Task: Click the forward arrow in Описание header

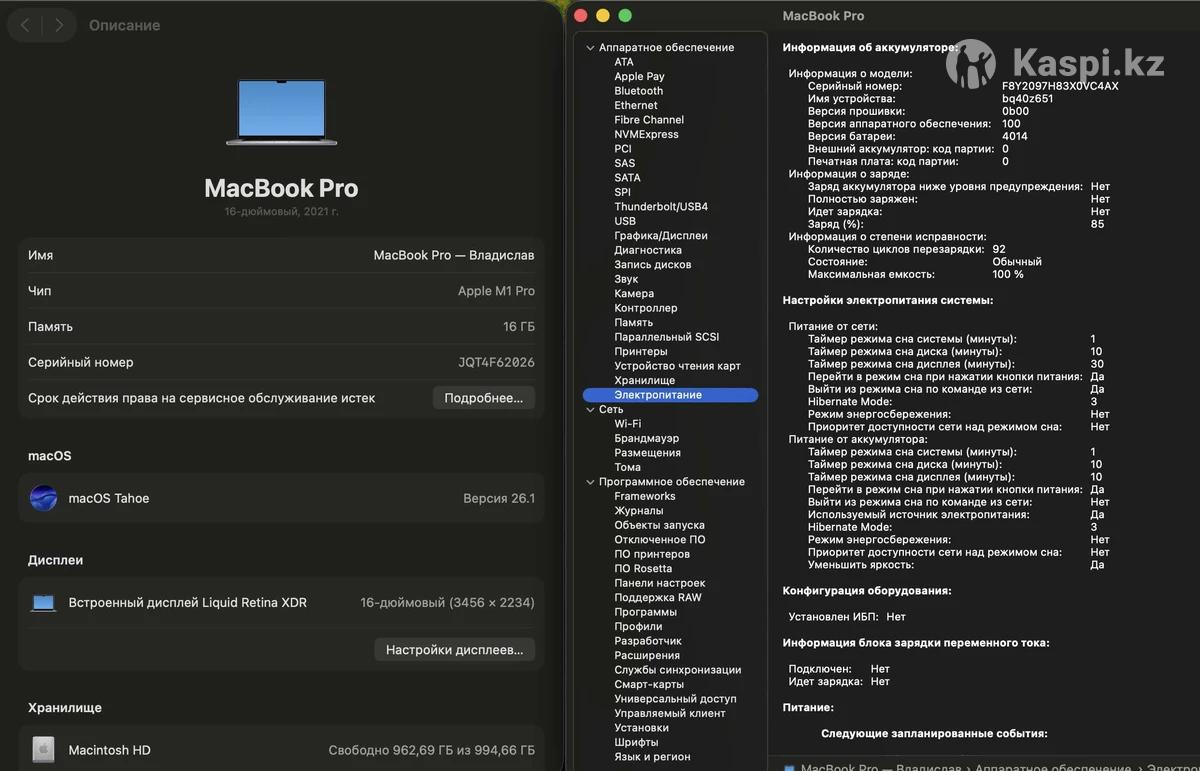Action: [59, 25]
